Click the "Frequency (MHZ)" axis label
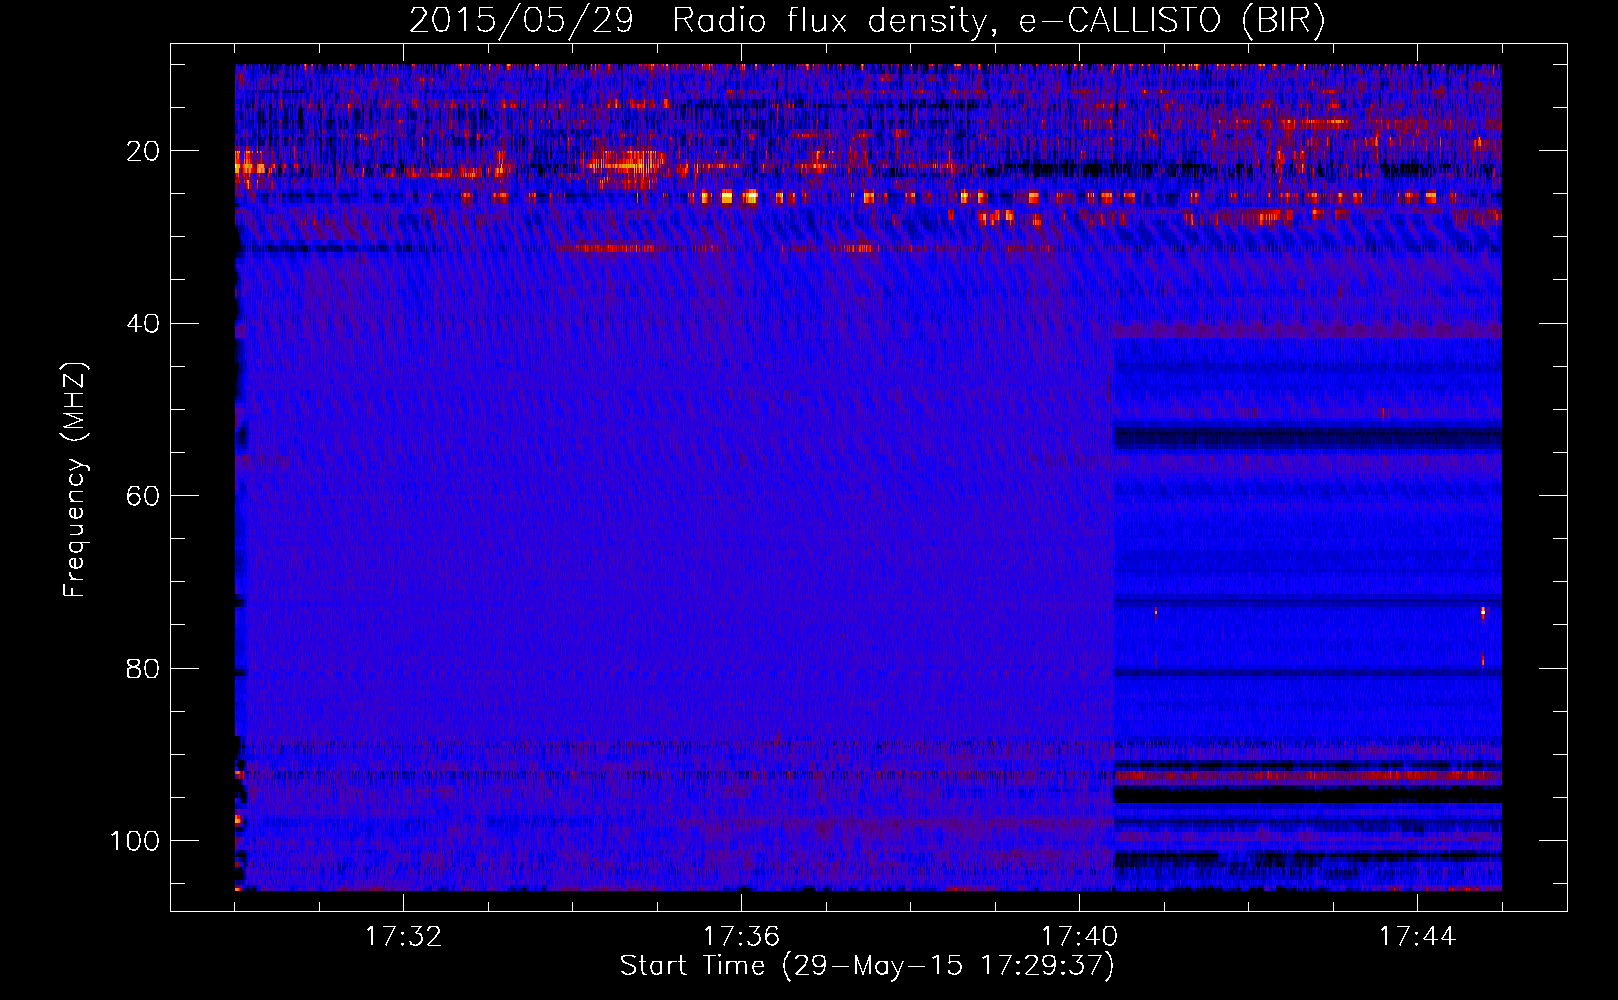This screenshot has width=1618, height=1000. click(x=76, y=480)
